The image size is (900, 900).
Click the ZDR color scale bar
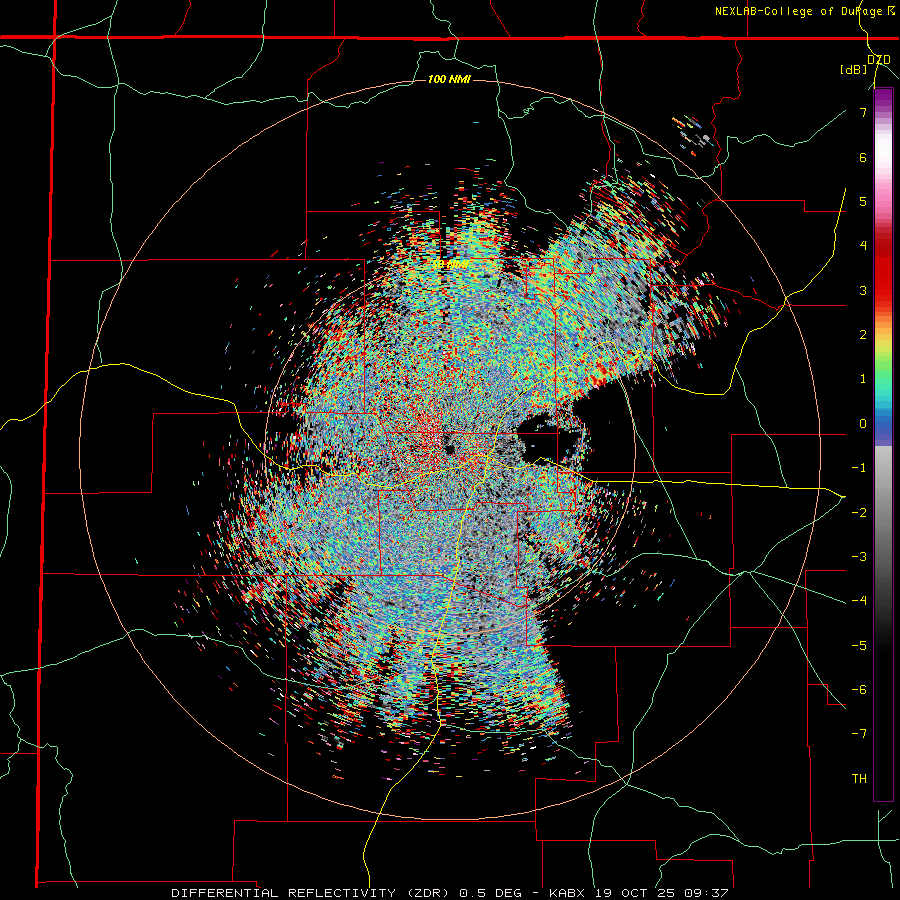pyautogui.click(x=883, y=444)
